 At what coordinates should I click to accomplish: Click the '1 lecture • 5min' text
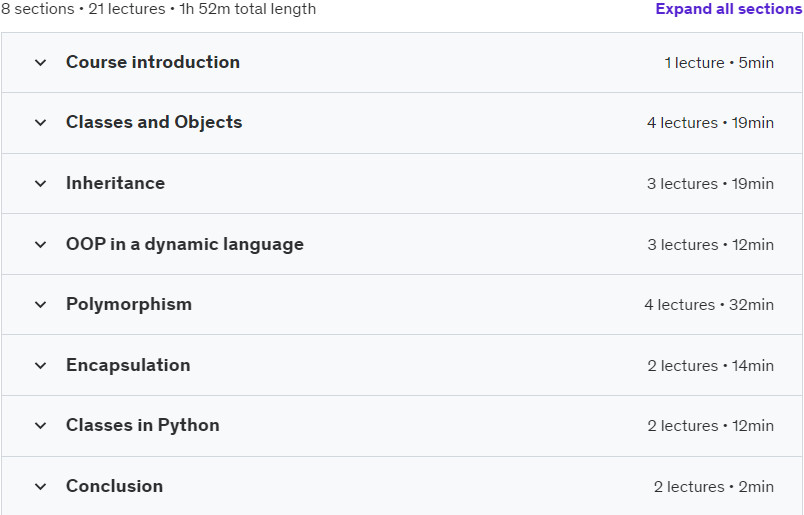point(719,63)
